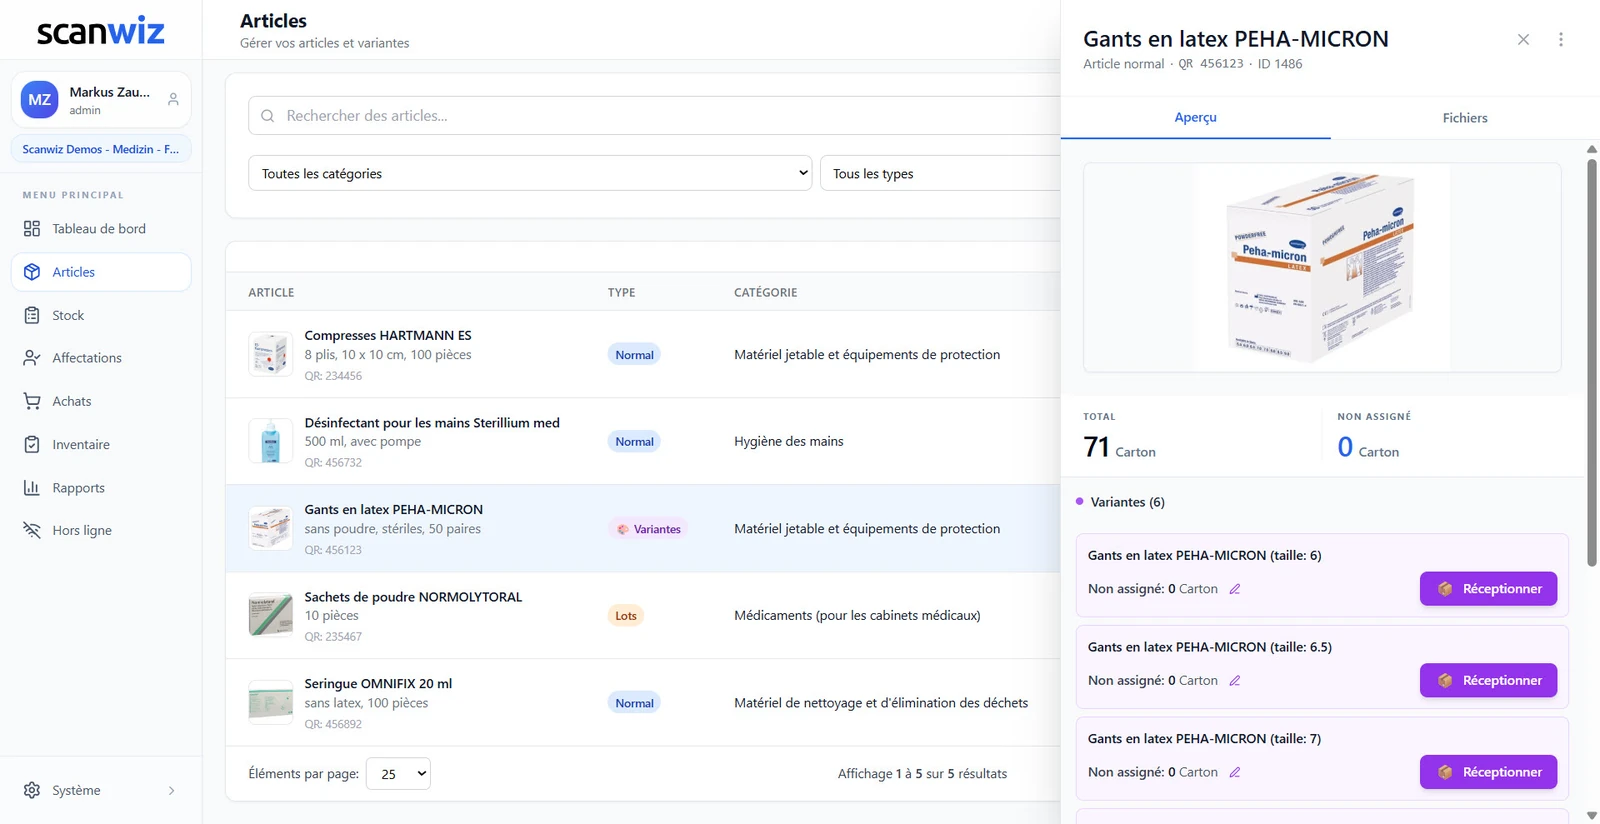Click the Hygiène des mains category cell

789,441
